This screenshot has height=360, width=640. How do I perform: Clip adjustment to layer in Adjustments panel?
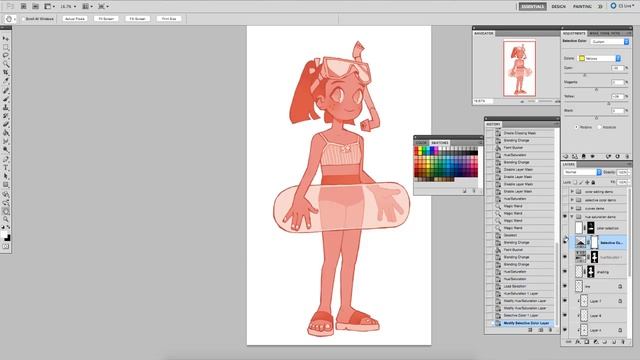[583, 156]
